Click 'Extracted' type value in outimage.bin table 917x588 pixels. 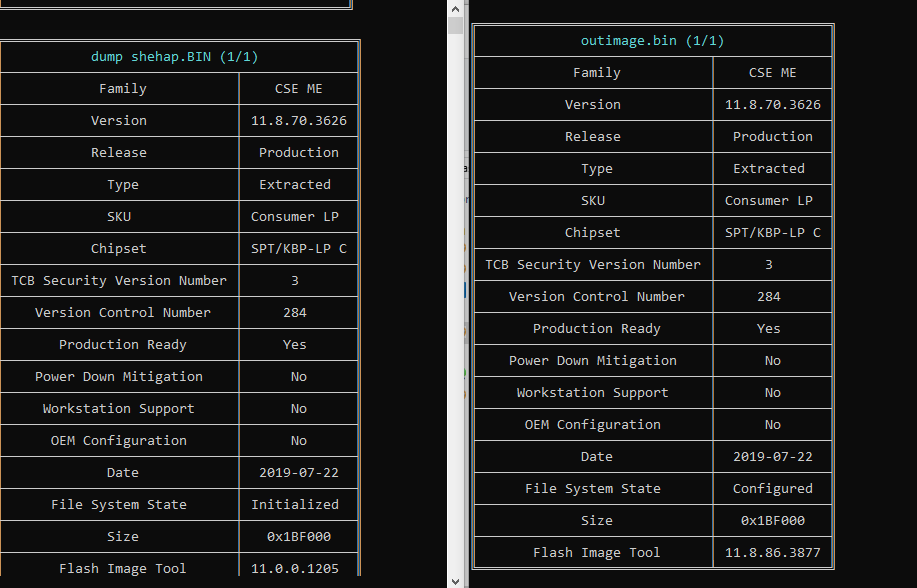pos(768,169)
